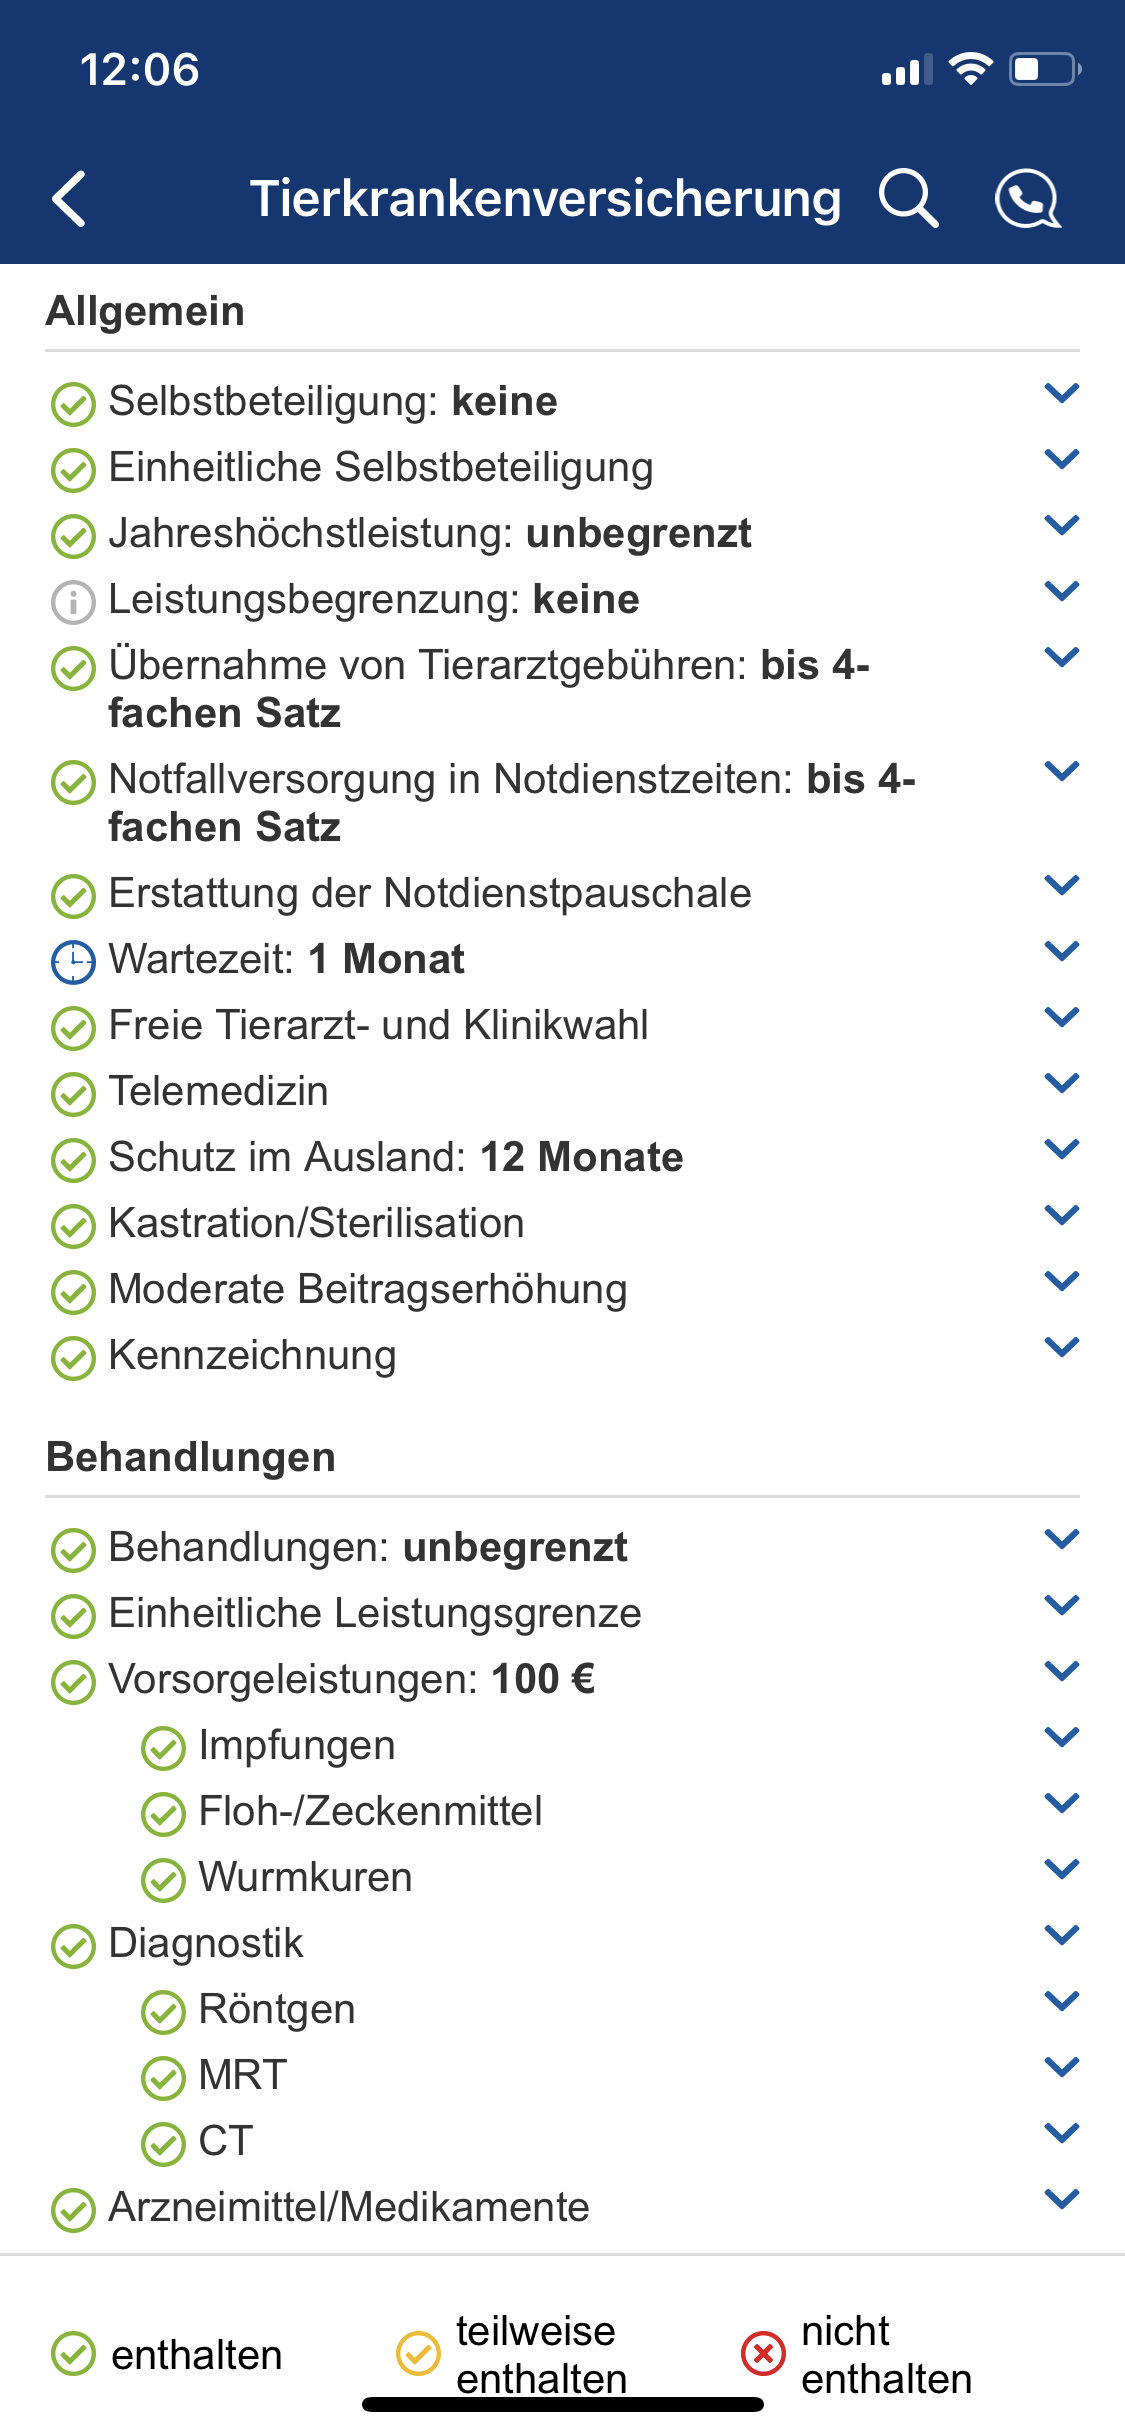
Task: Tap the back arrow in the header
Action: coord(69,199)
